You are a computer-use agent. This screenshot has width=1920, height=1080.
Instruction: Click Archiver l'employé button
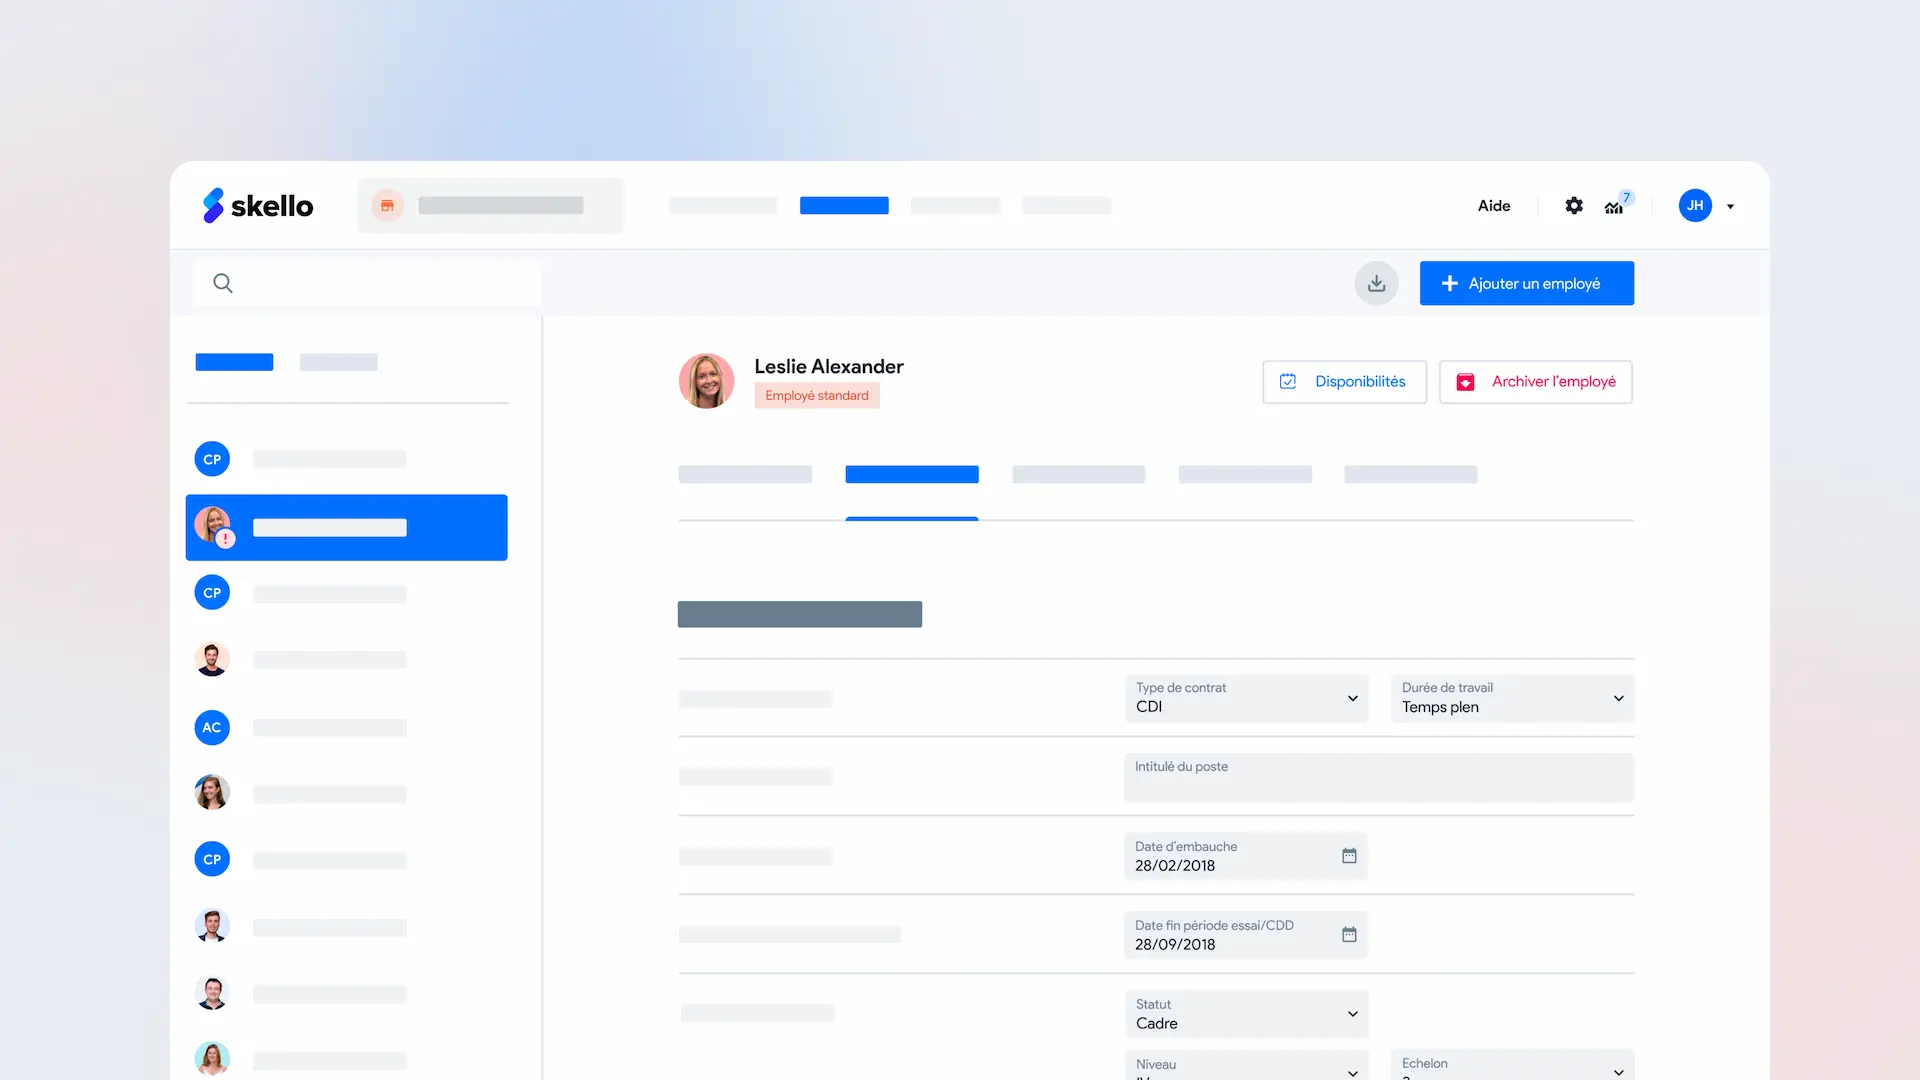1535,382
